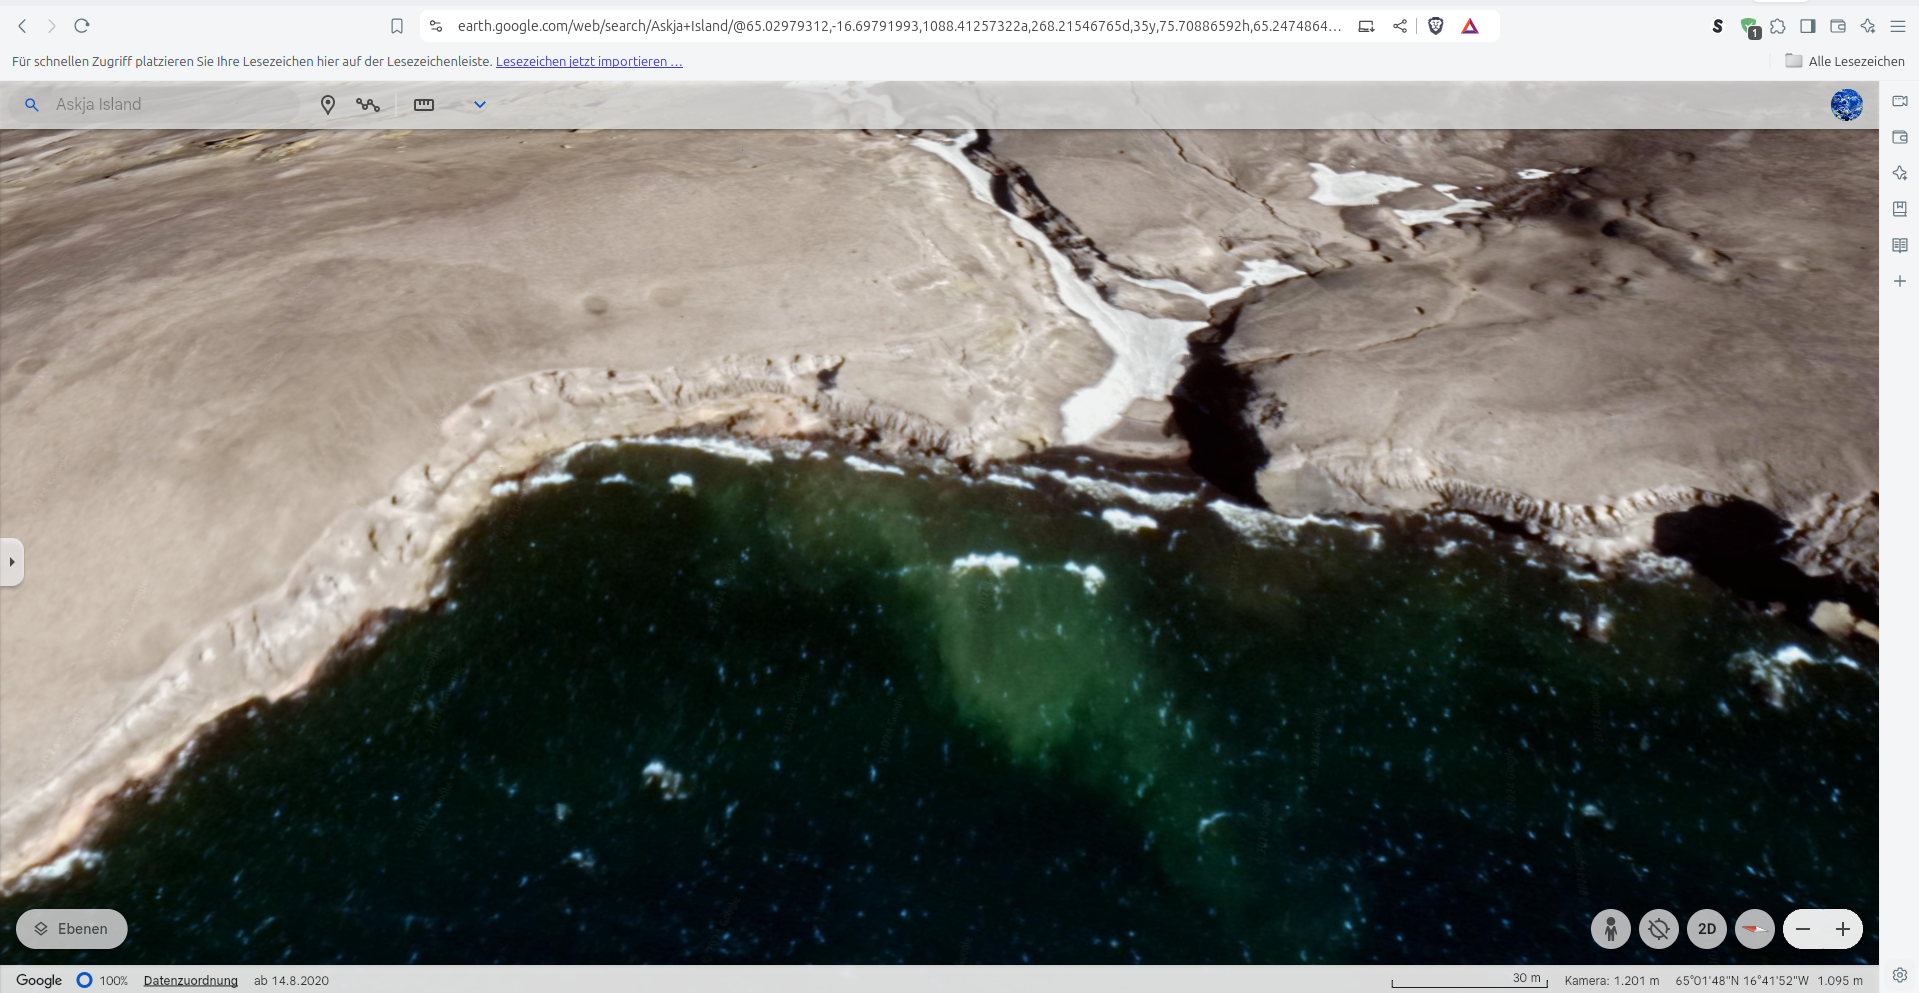Add a new item to sidebar
The width and height of the screenshot is (1919, 993).
[x=1900, y=281]
